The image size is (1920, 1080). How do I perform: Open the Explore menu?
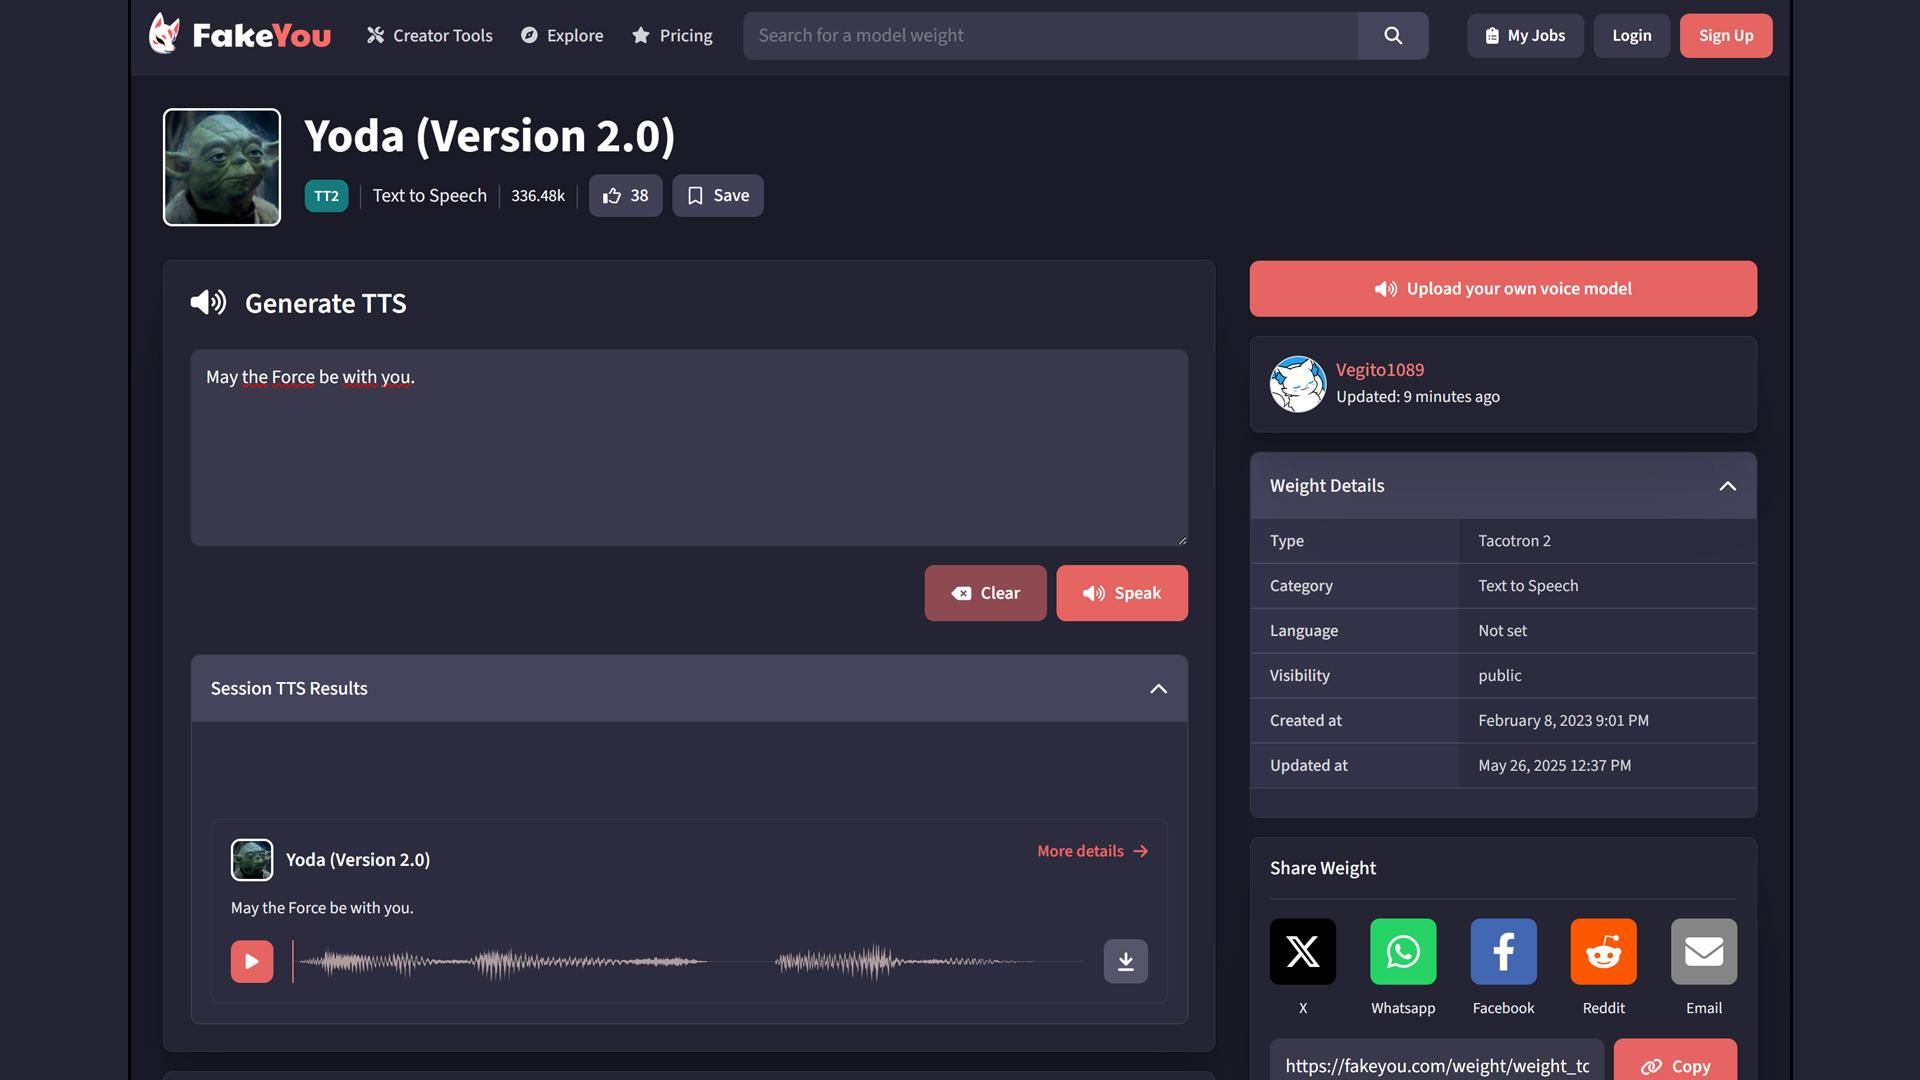pyautogui.click(x=562, y=36)
